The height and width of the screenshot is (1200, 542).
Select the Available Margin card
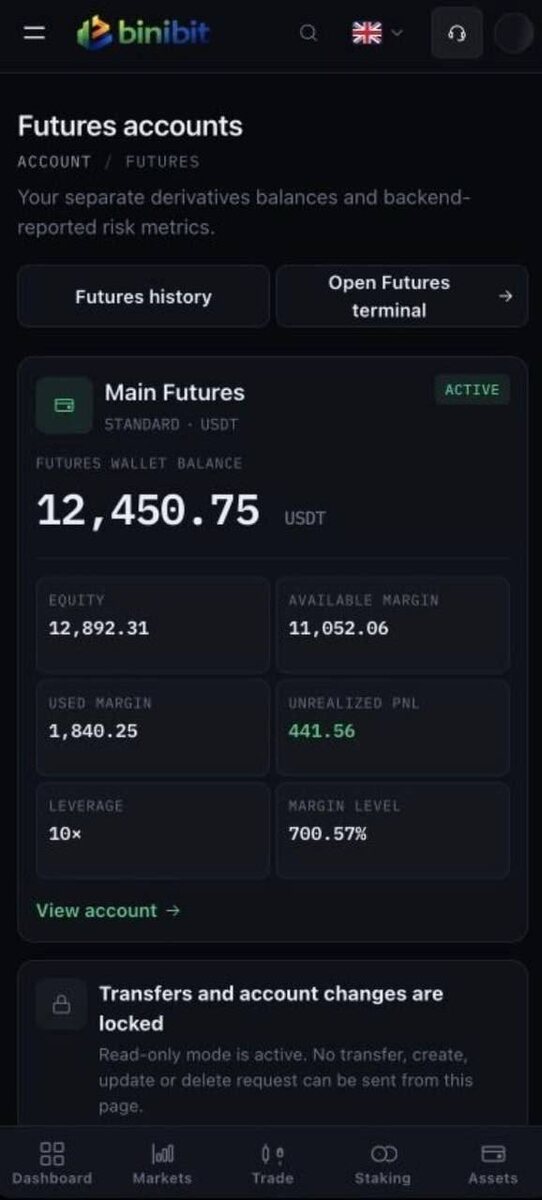pos(393,624)
